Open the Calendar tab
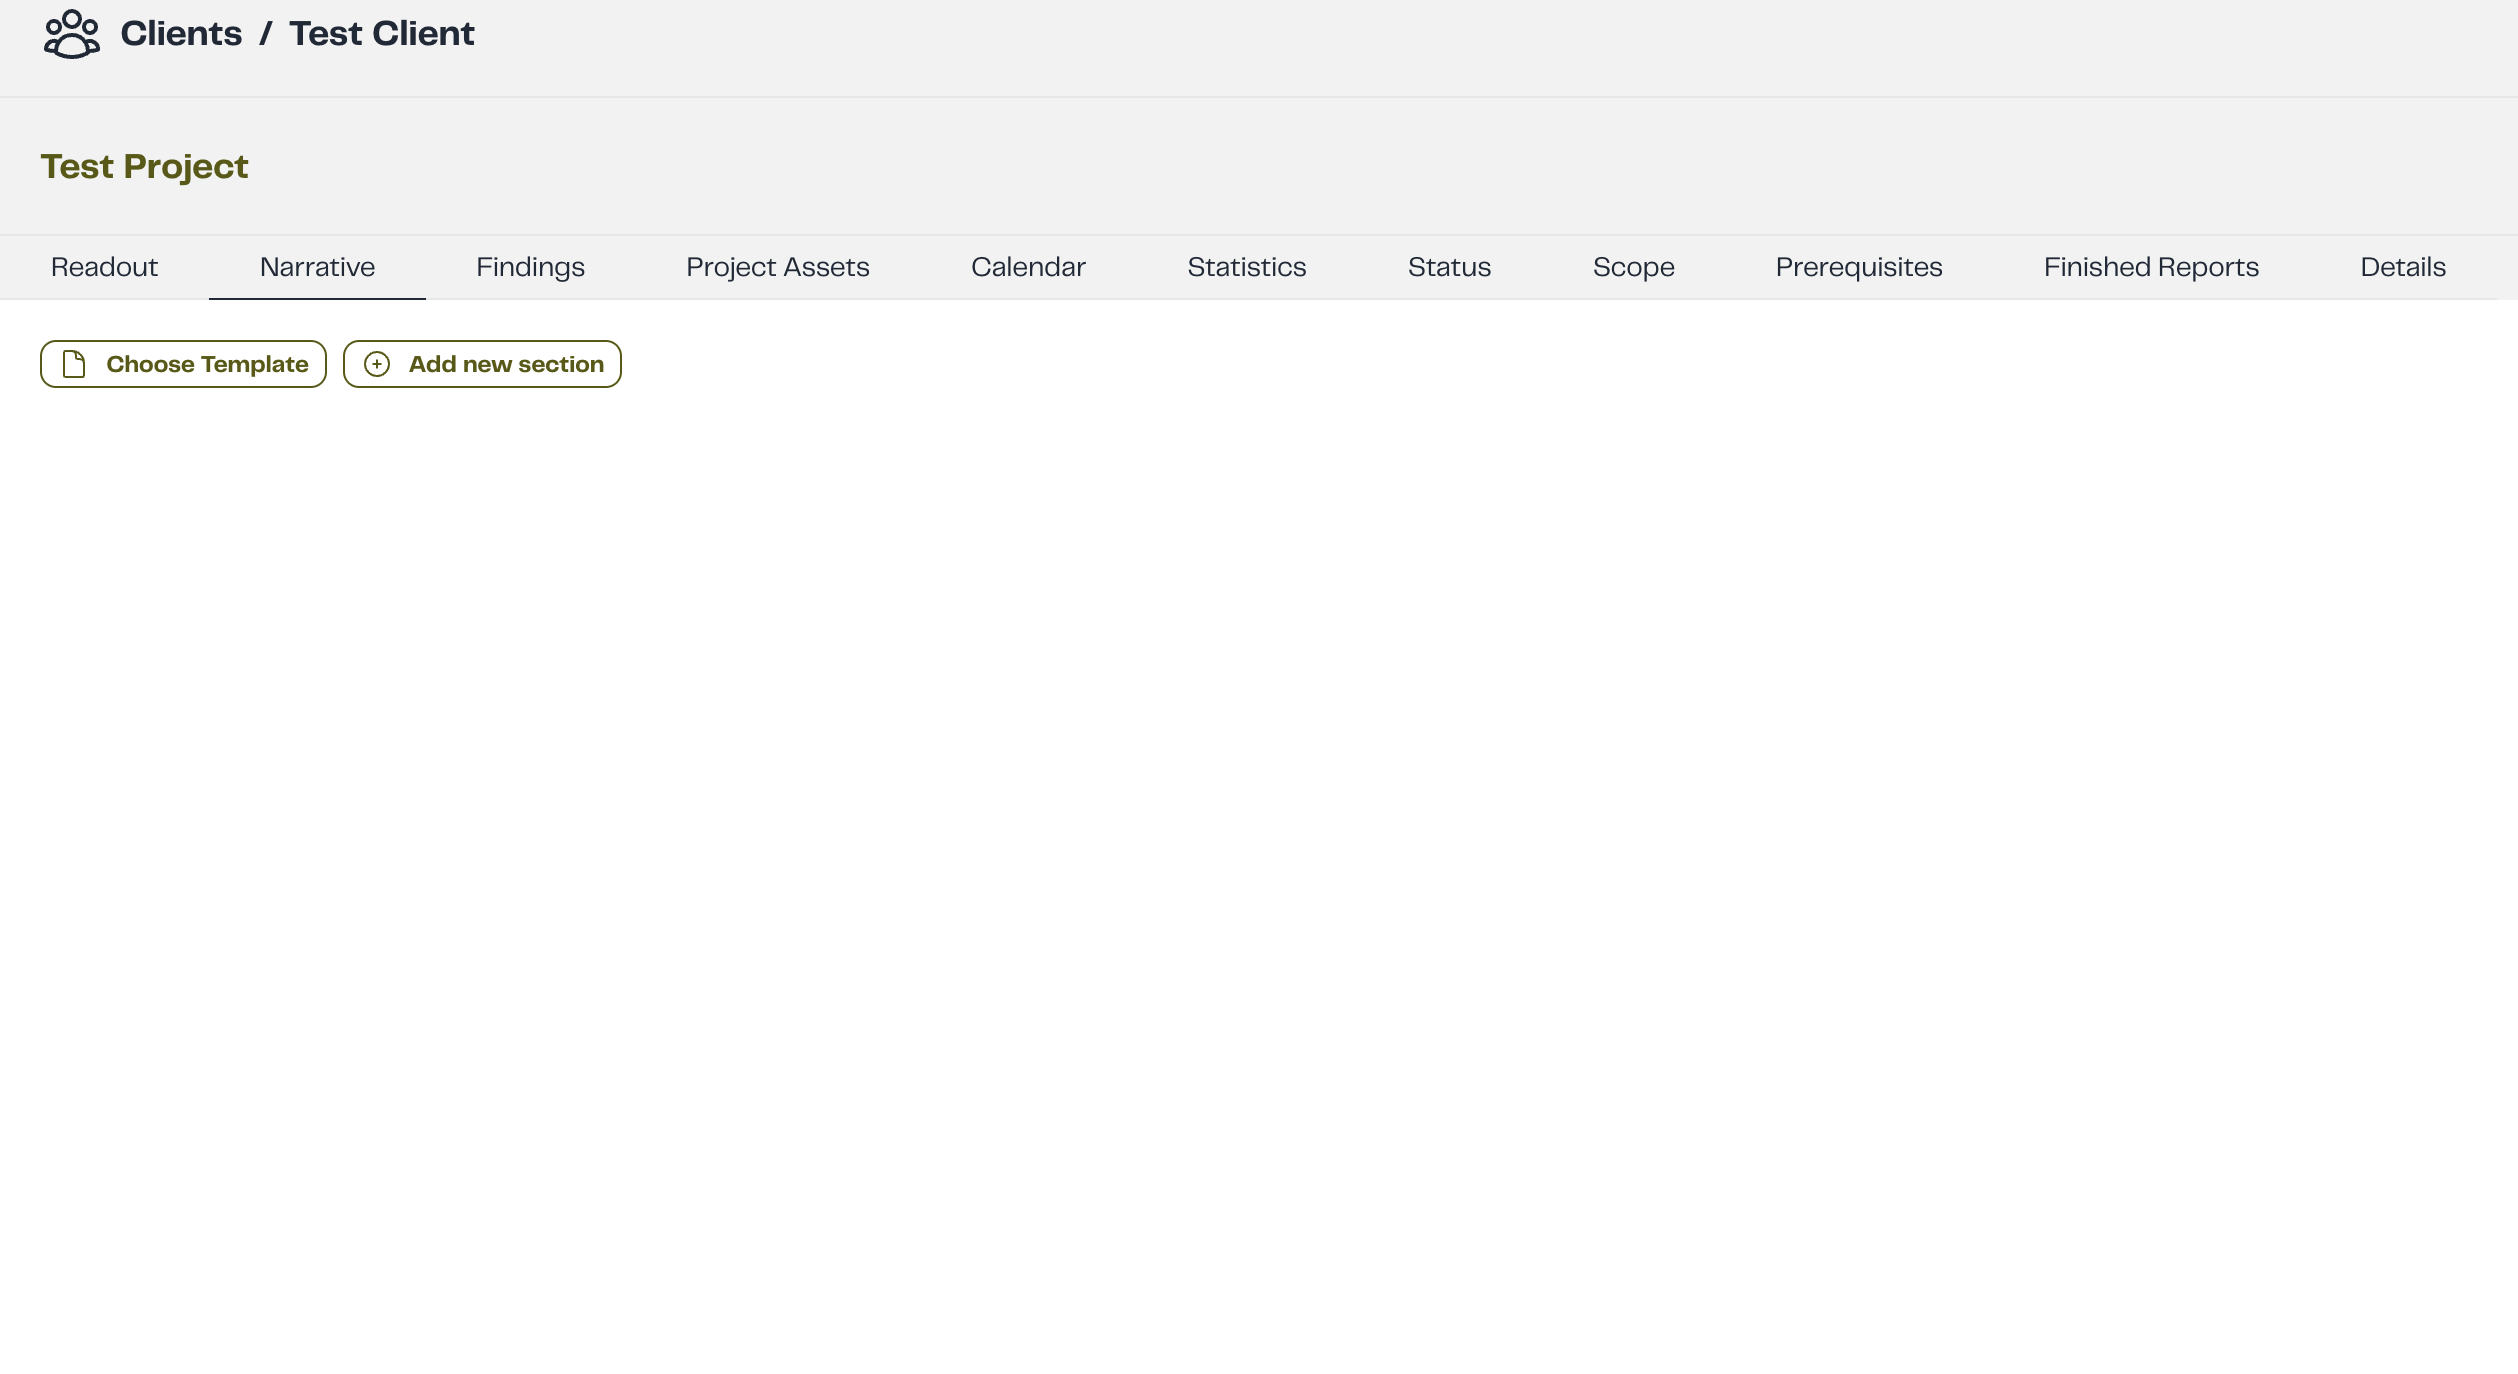2518x1374 pixels. [1028, 267]
